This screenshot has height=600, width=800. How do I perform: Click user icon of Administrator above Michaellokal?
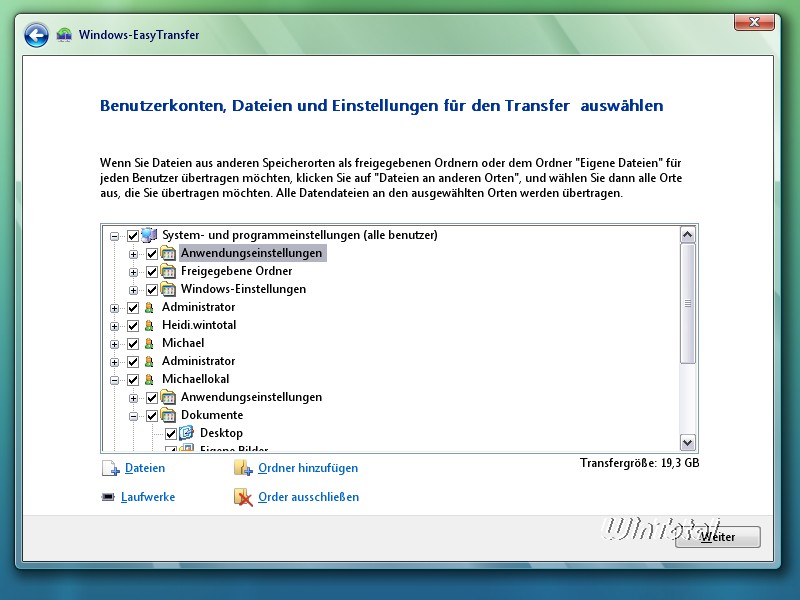[x=149, y=362]
